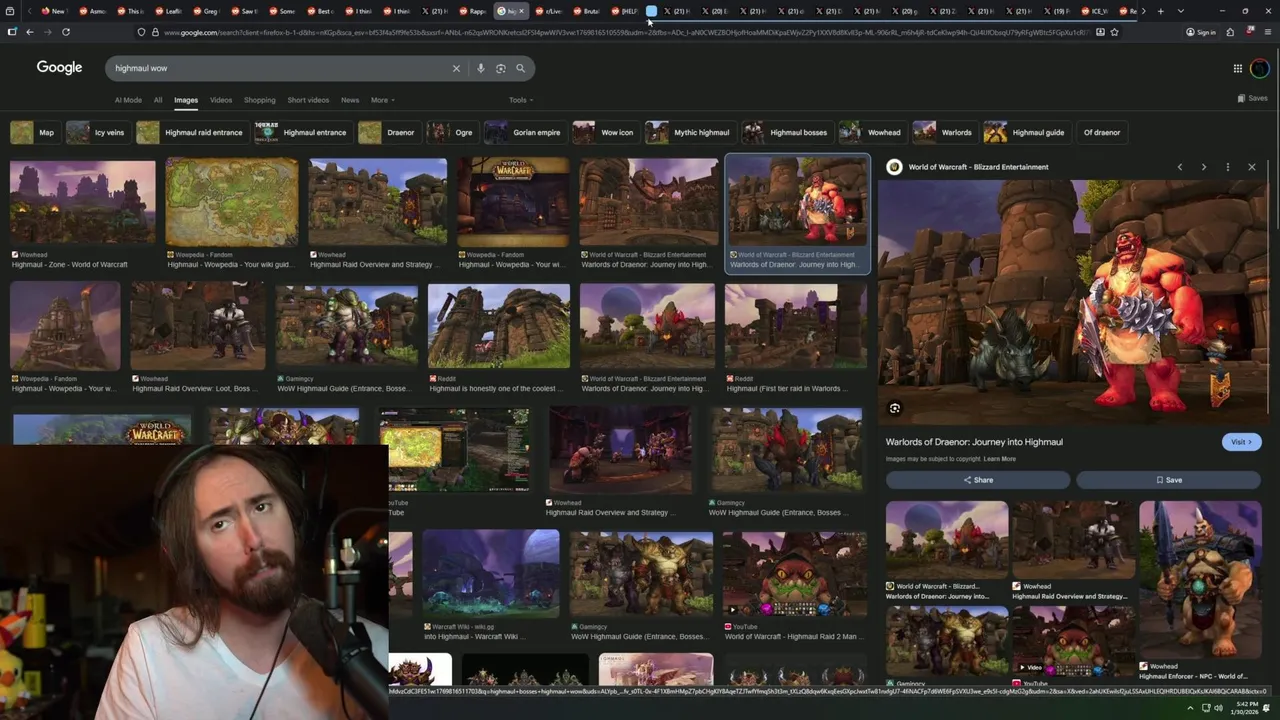Switch to Shopping results tab
Viewport: 1280px width, 720px height.
(x=259, y=100)
